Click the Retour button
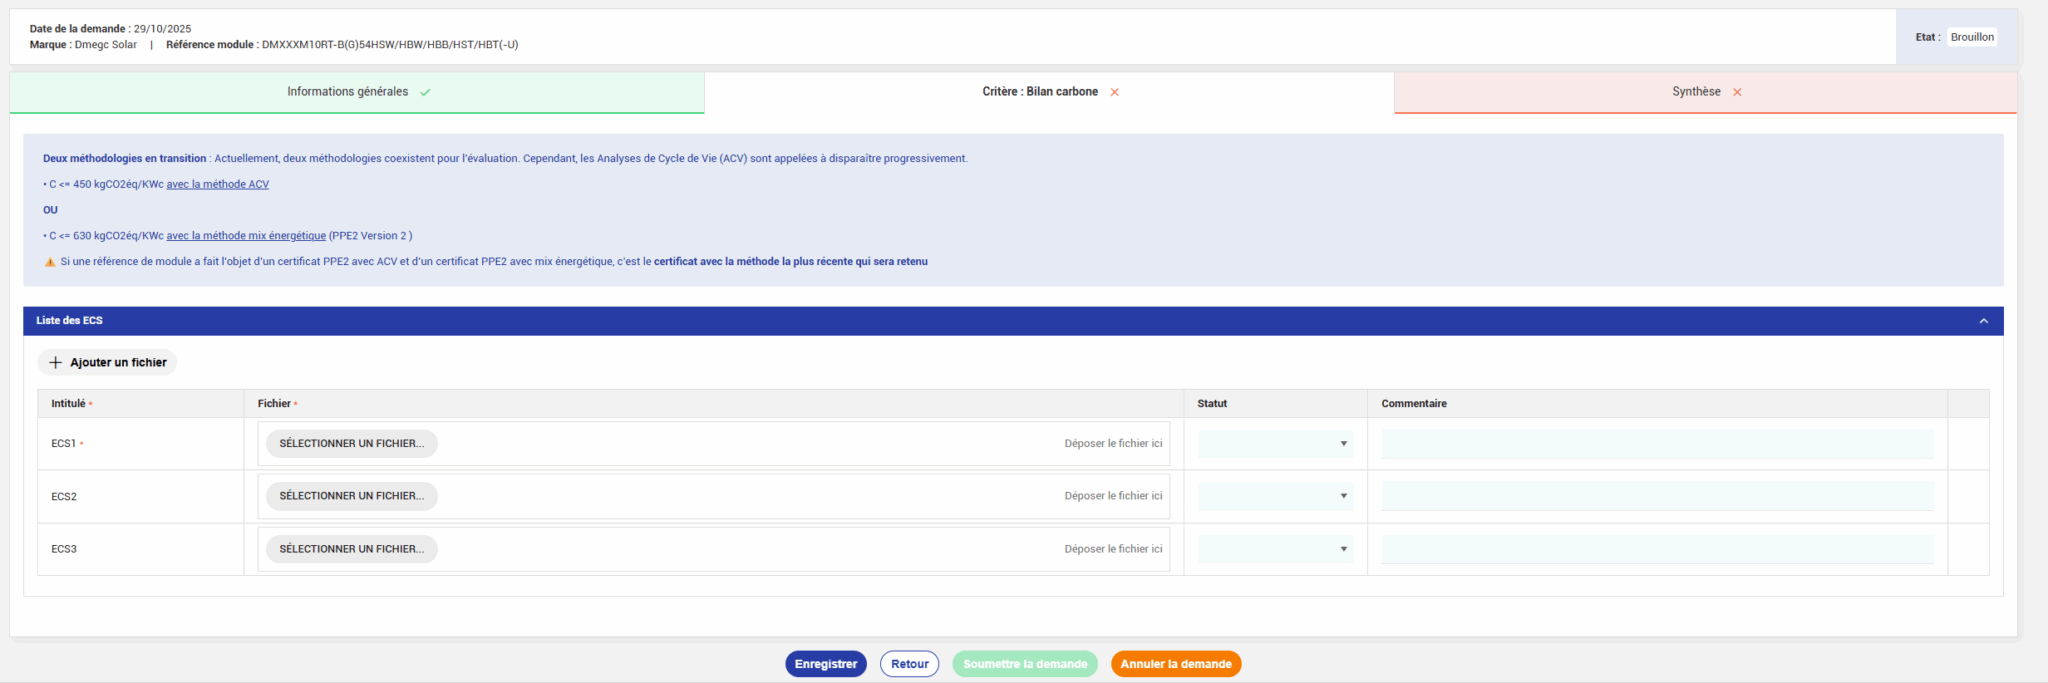The width and height of the screenshot is (2048, 683). [x=909, y=664]
